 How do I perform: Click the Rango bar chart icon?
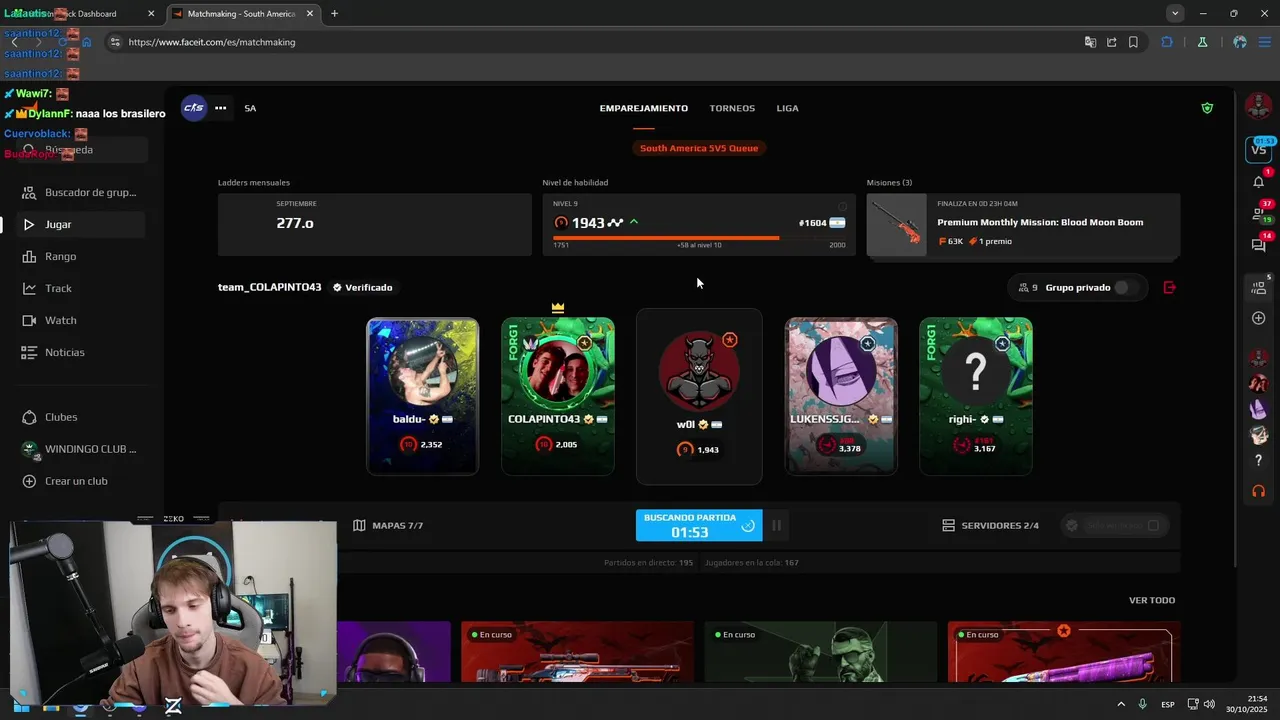(29, 257)
